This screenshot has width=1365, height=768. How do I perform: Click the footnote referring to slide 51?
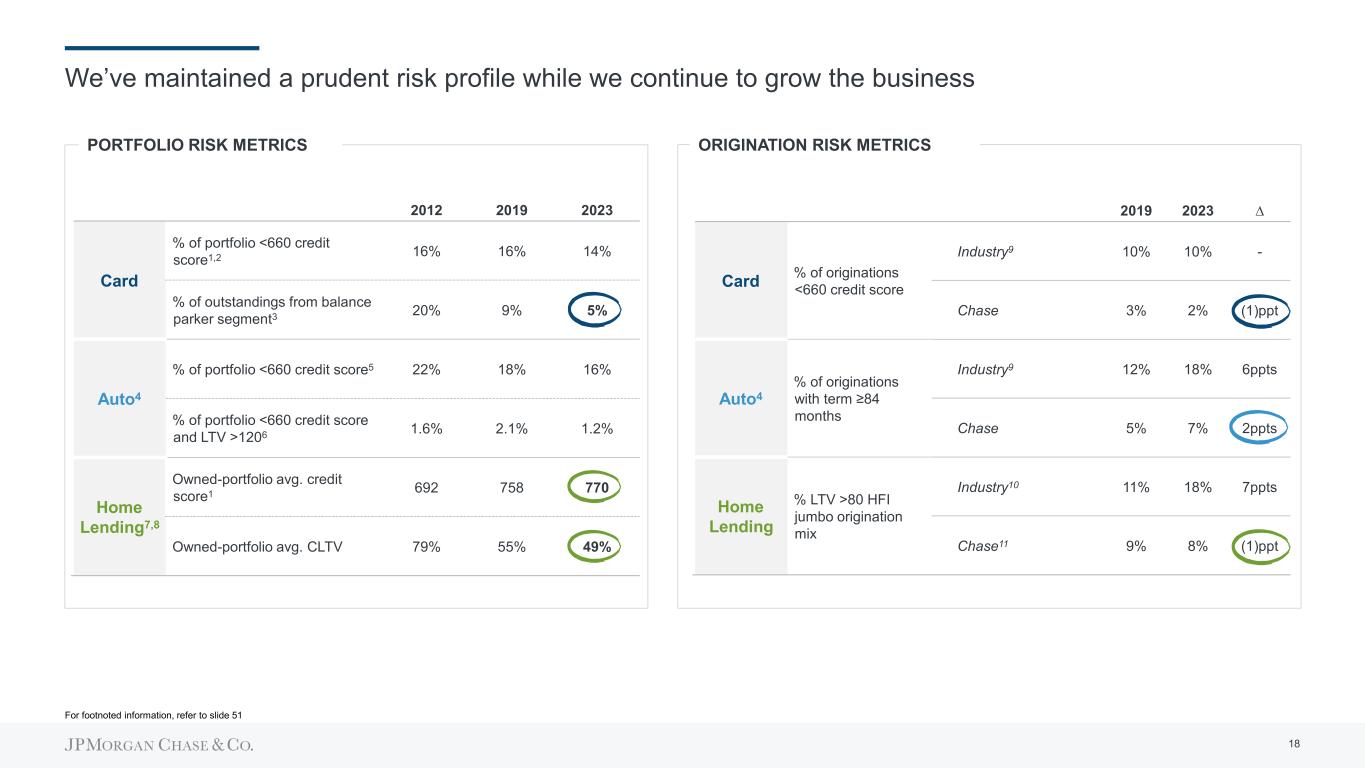click(153, 714)
